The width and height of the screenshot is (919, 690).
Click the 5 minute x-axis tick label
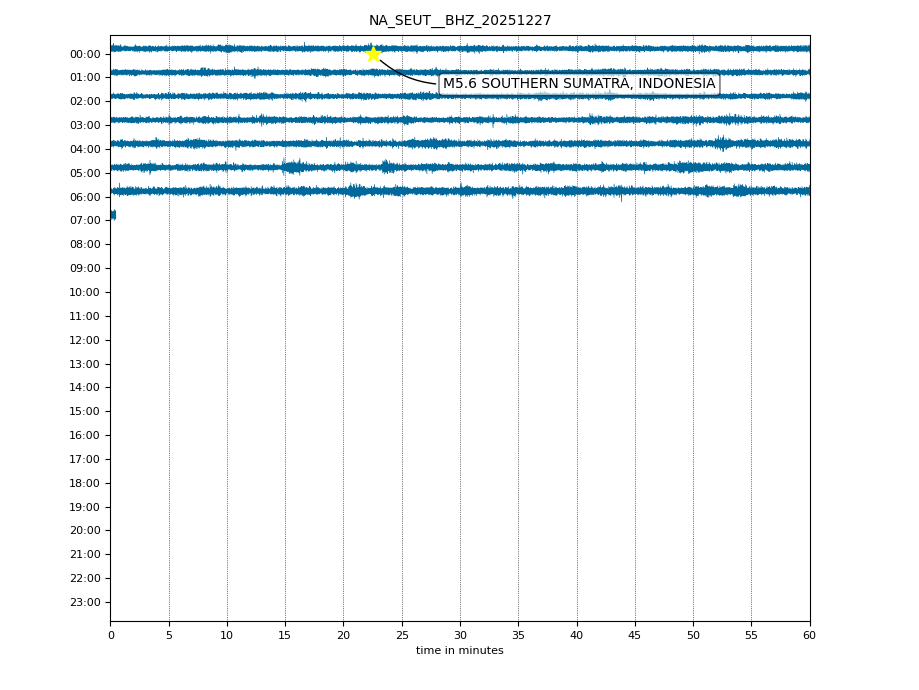169,635
